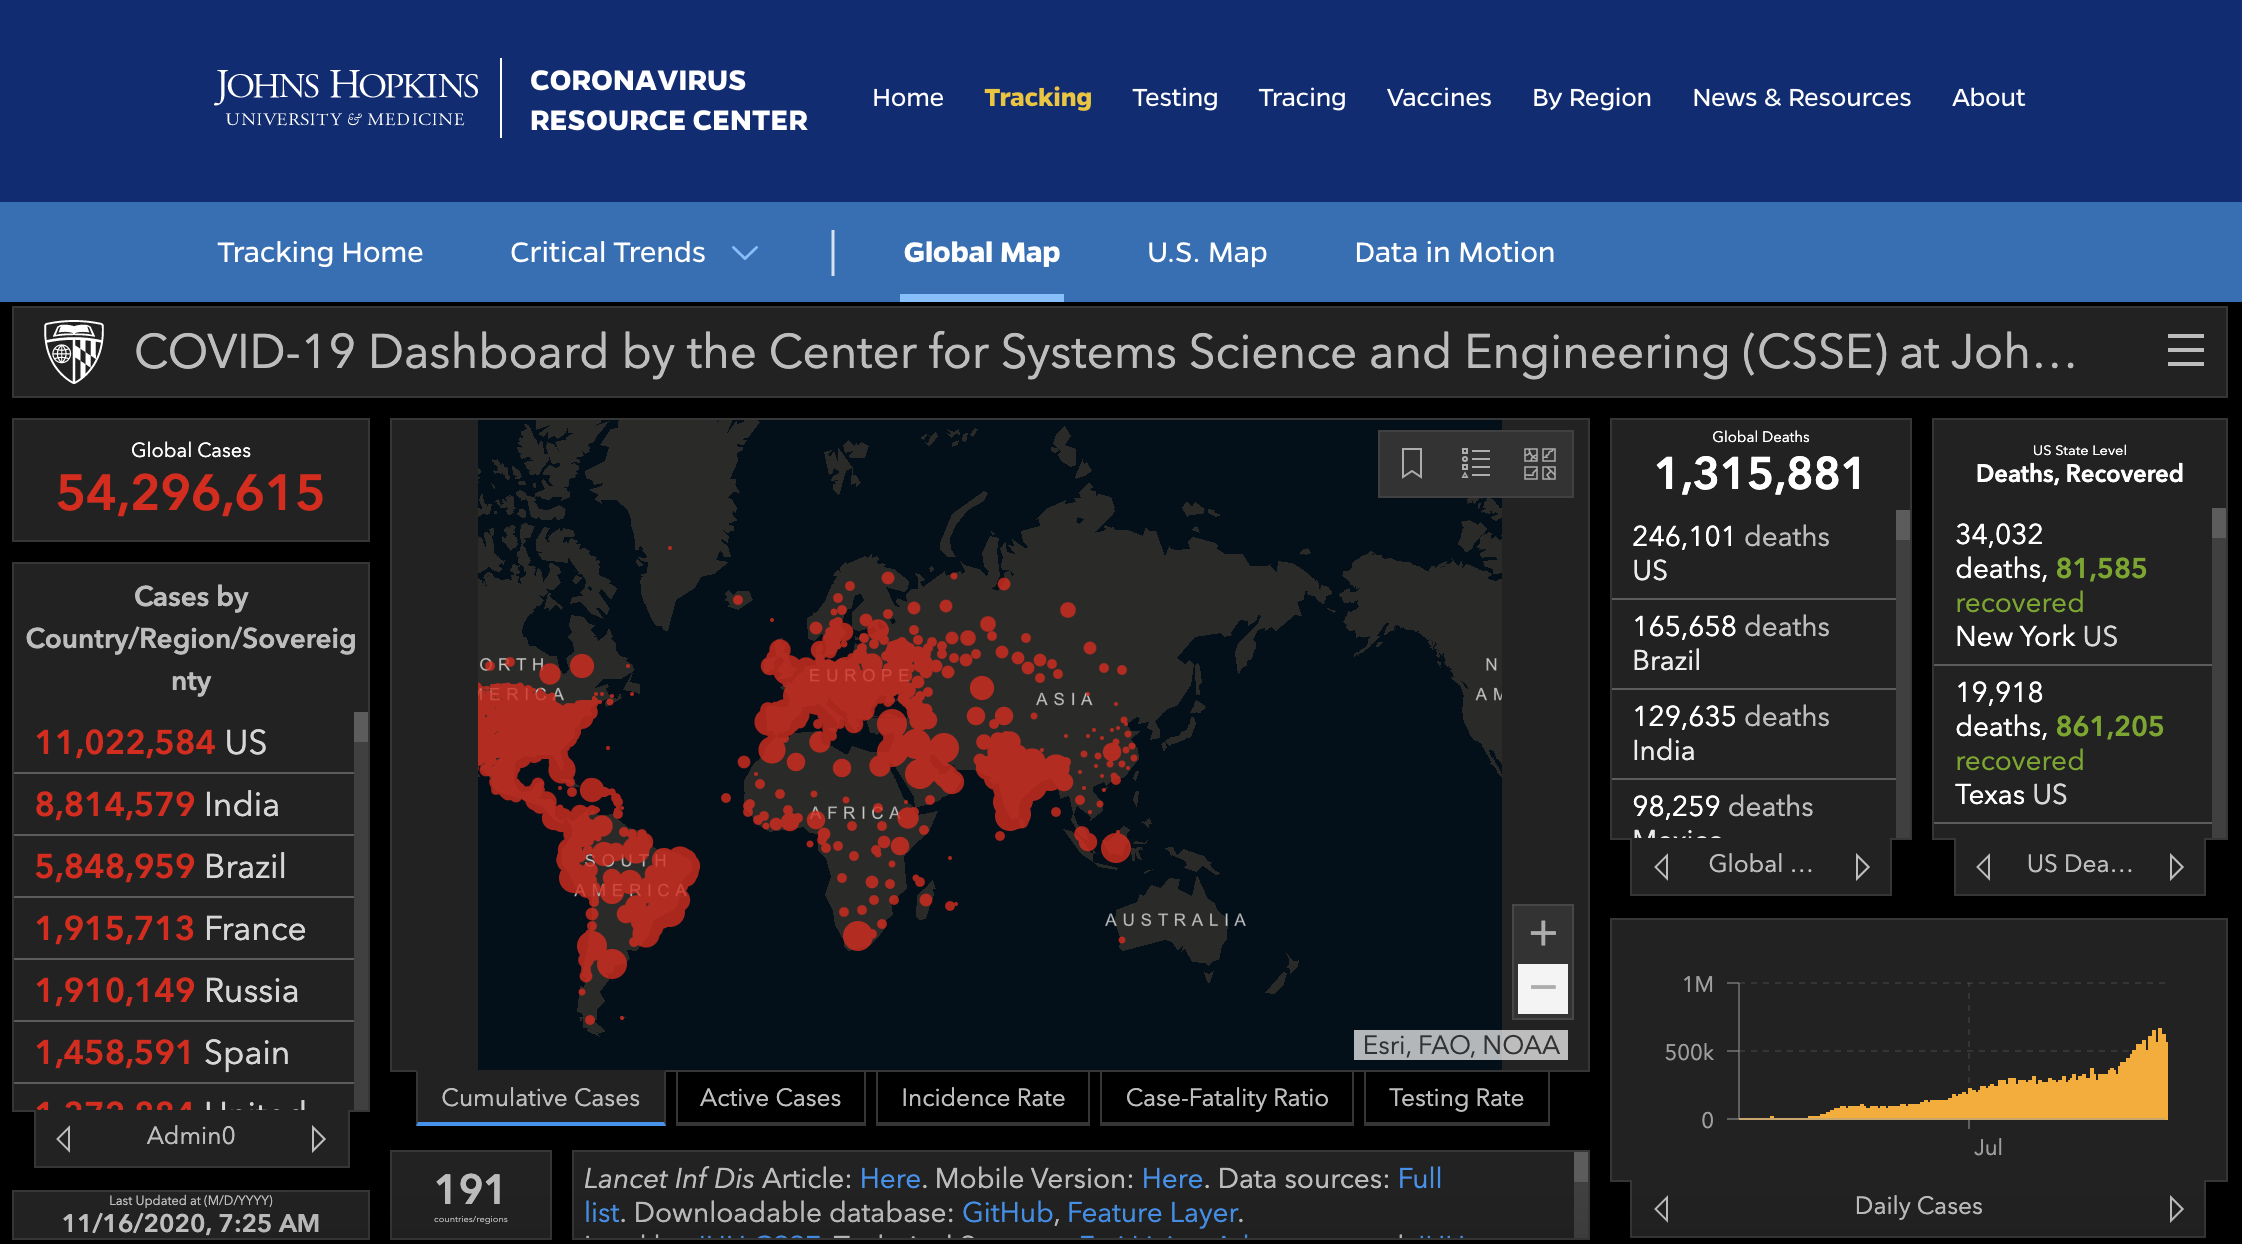
Task: Open the Vaccines menu item
Action: 1438,97
